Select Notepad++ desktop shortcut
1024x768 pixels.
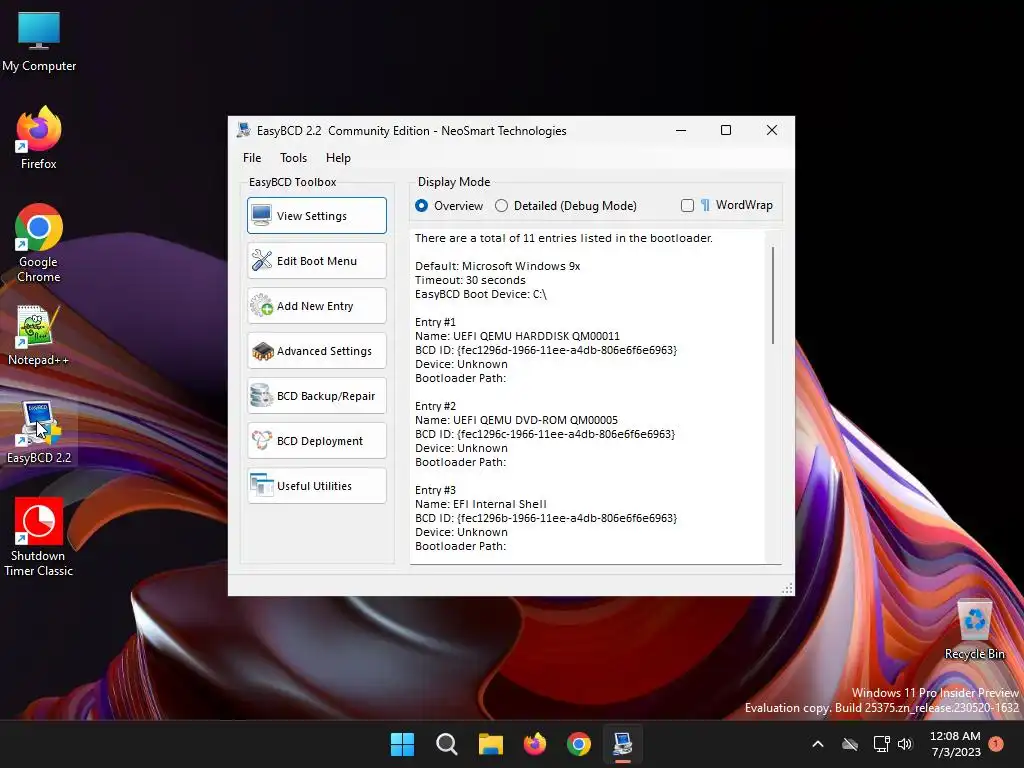coord(39,336)
